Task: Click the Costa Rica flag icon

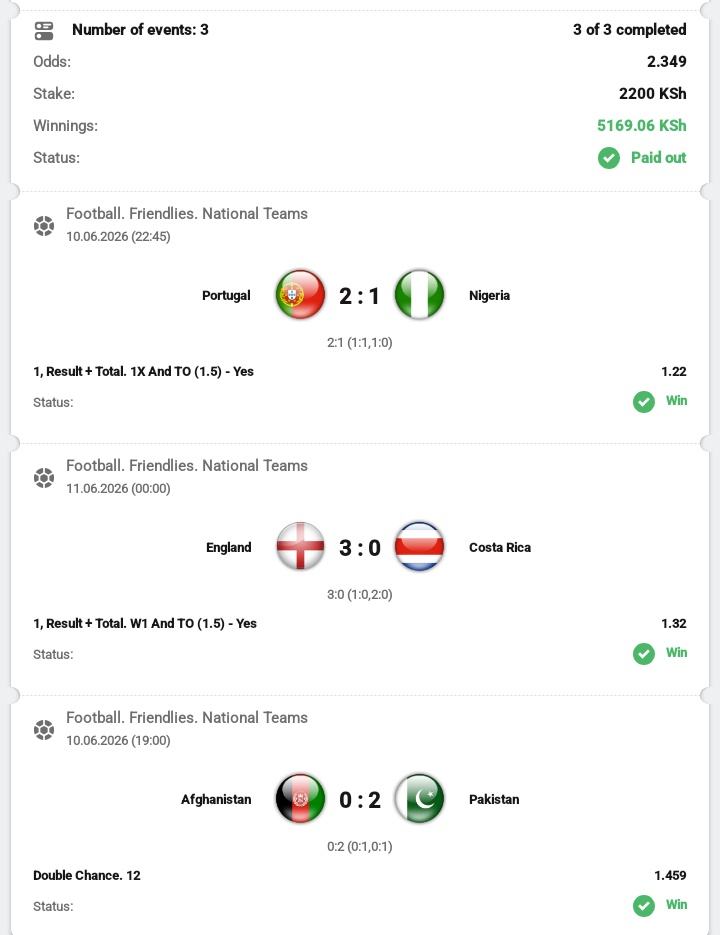Action: (419, 547)
